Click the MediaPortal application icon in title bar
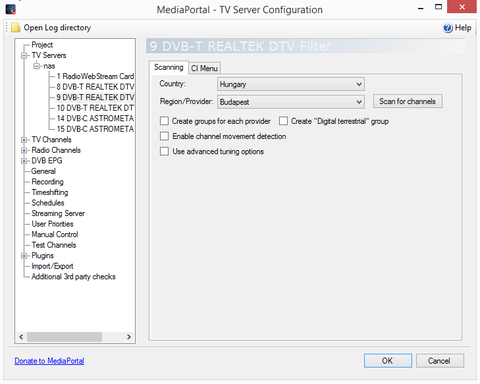 11,9
